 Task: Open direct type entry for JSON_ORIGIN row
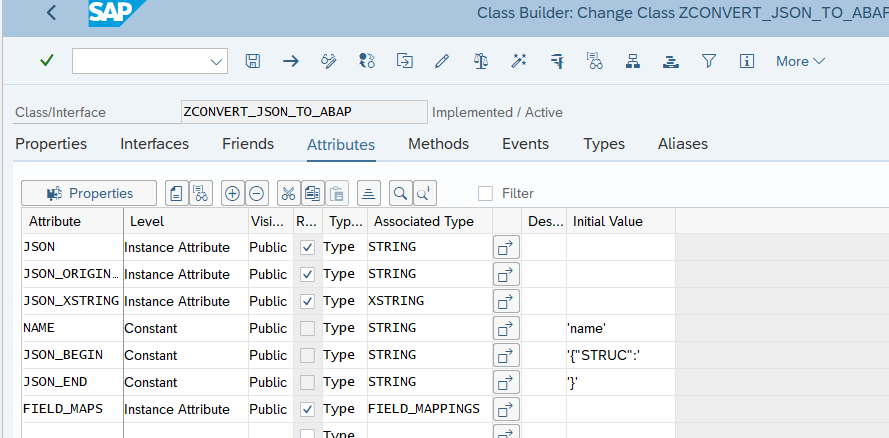[506, 274]
